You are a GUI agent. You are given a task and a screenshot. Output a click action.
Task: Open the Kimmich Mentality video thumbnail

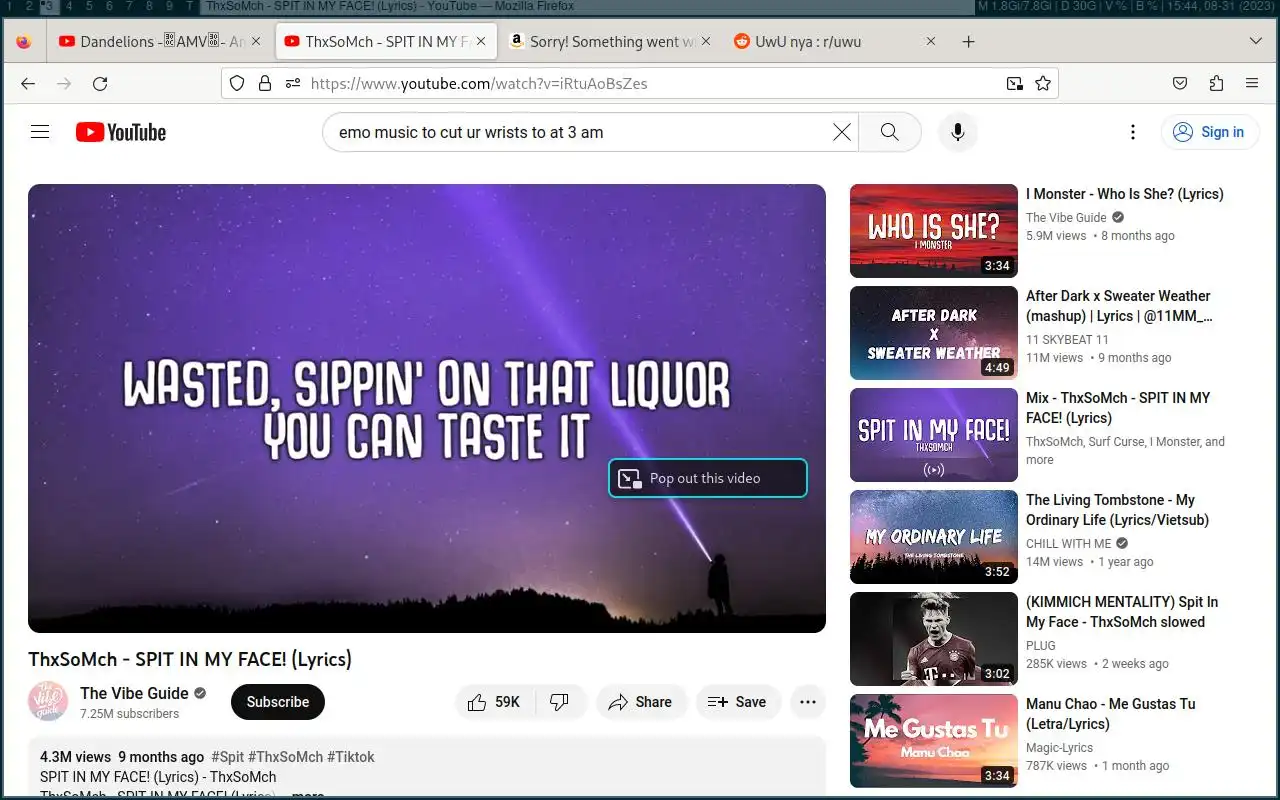coord(934,639)
